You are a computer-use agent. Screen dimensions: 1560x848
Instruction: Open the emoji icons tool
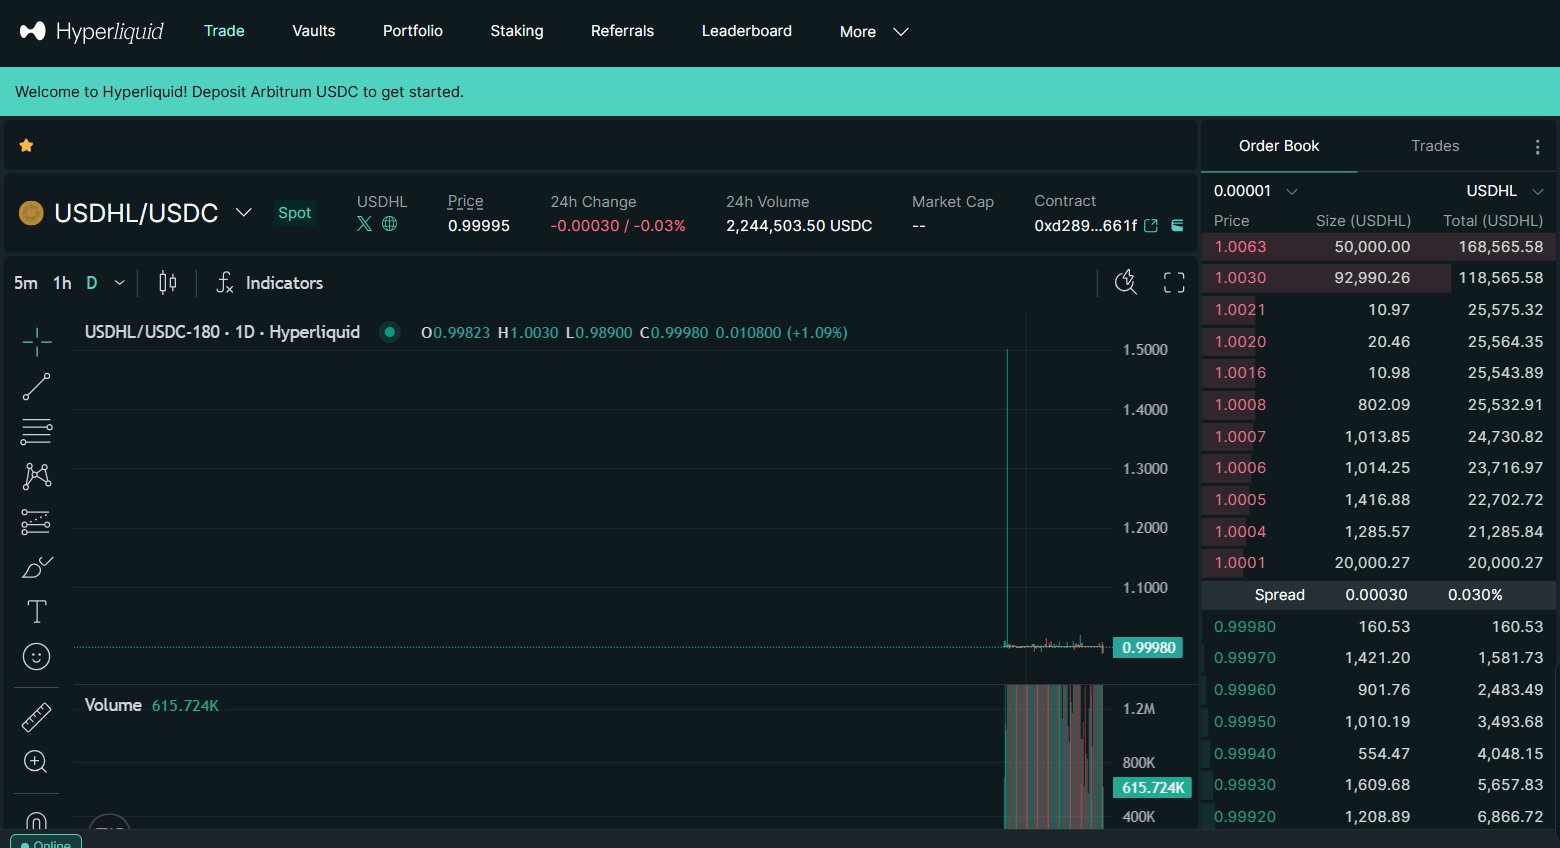pos(37,657)
